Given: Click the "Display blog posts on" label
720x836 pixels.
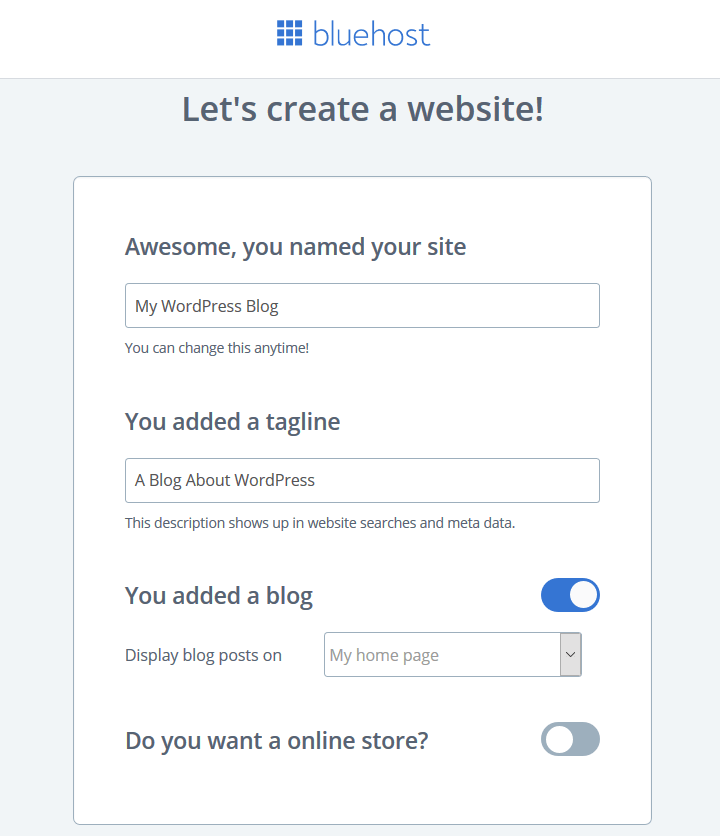Looking at the screenshot, I should coord(203,655).
